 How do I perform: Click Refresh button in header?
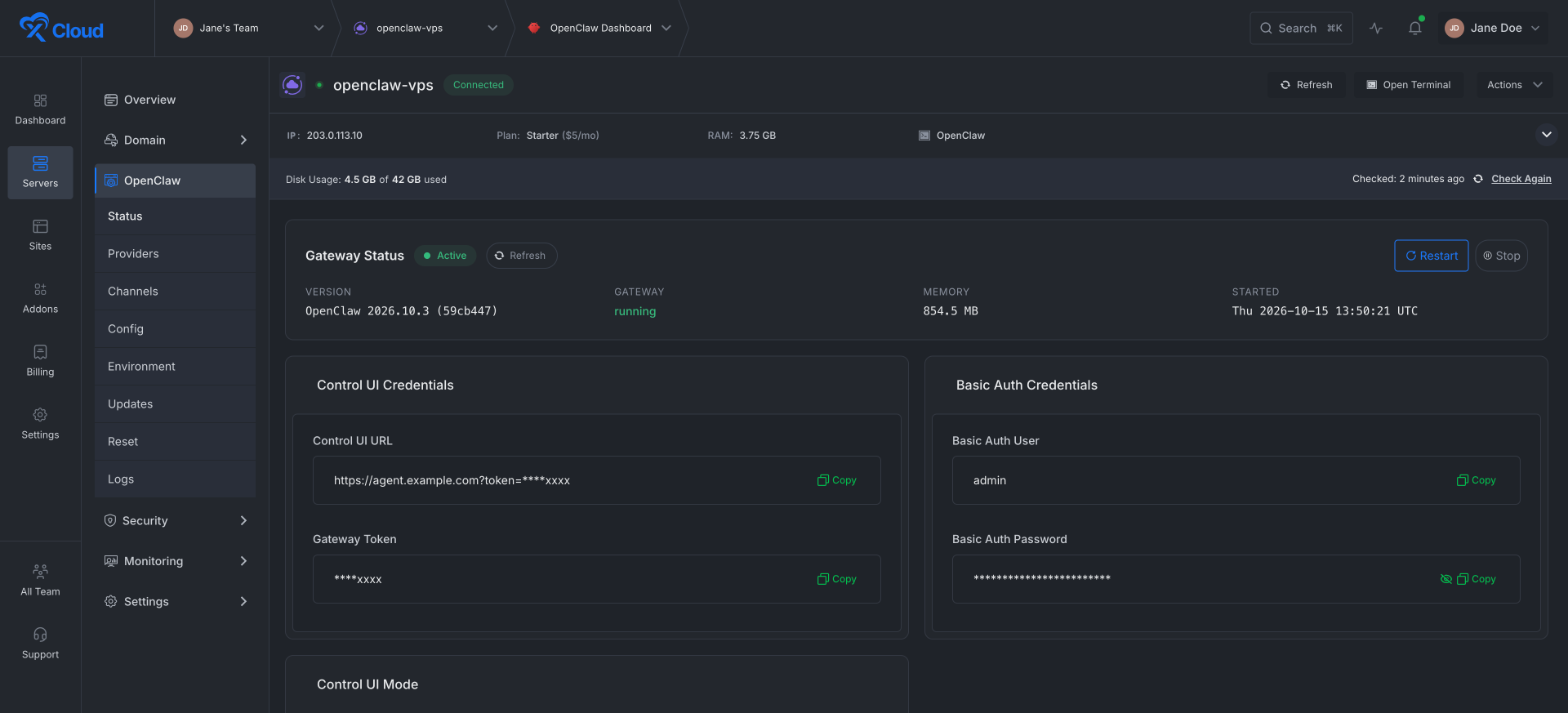point(1306,85)
